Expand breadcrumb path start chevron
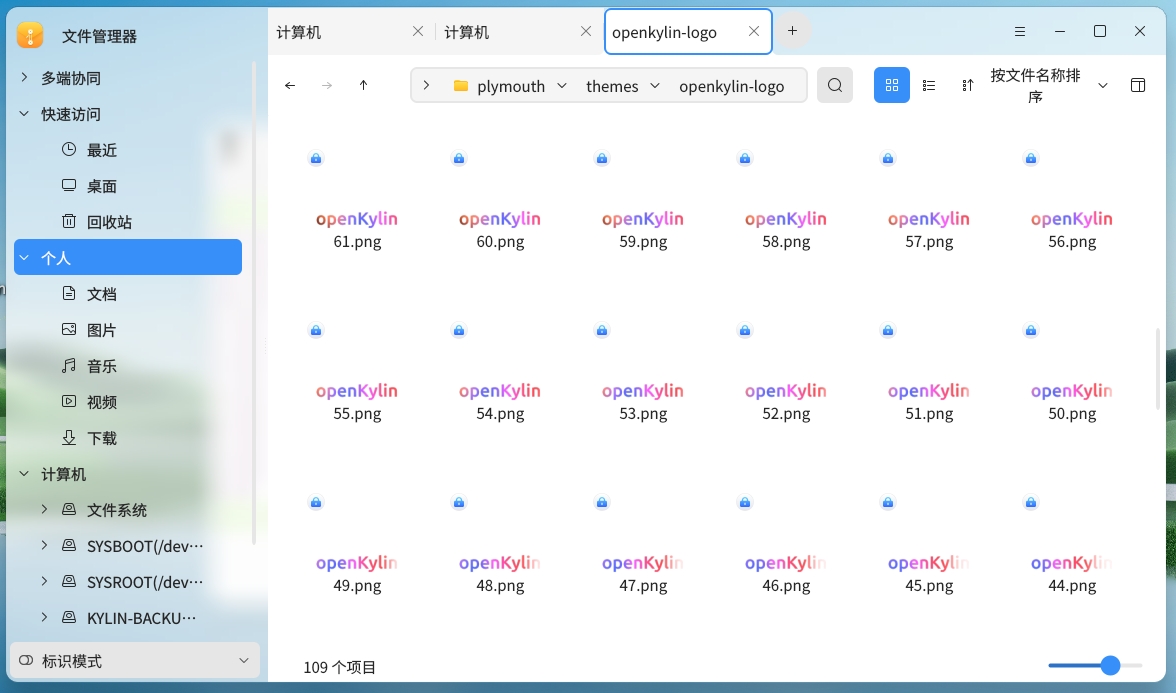 coord(426,86)
